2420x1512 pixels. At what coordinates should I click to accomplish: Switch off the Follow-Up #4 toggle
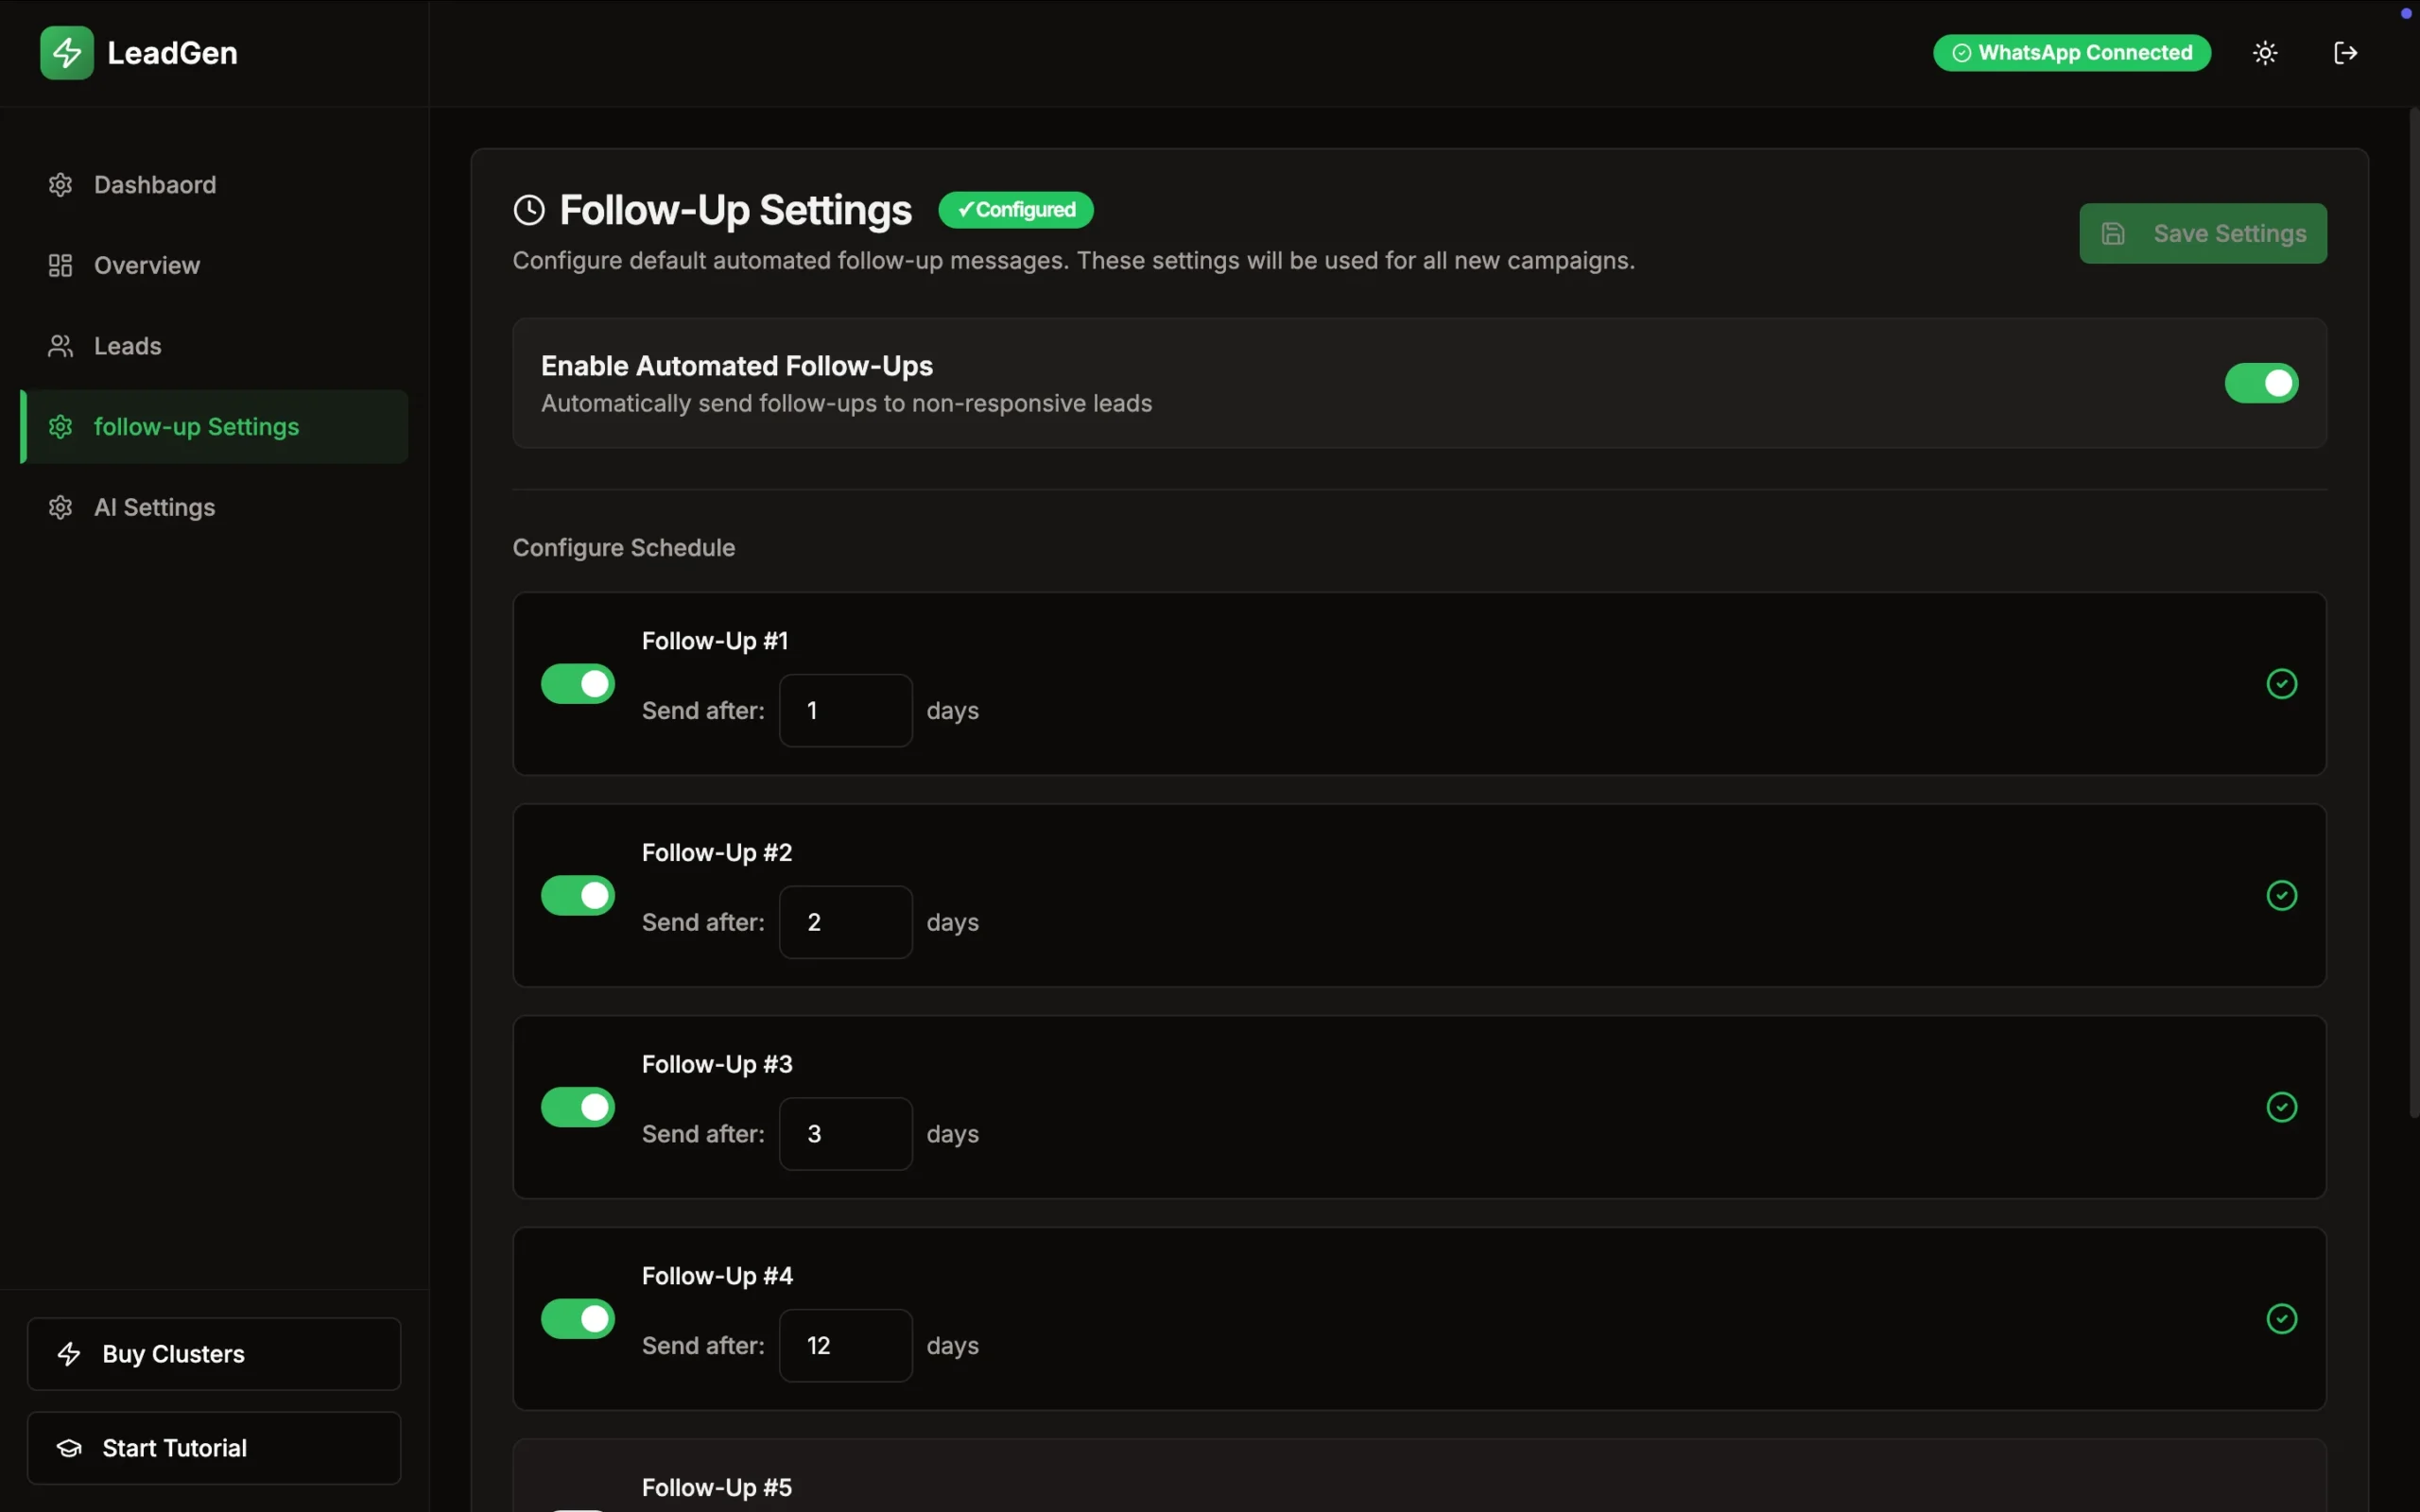tap(578, 1319)
